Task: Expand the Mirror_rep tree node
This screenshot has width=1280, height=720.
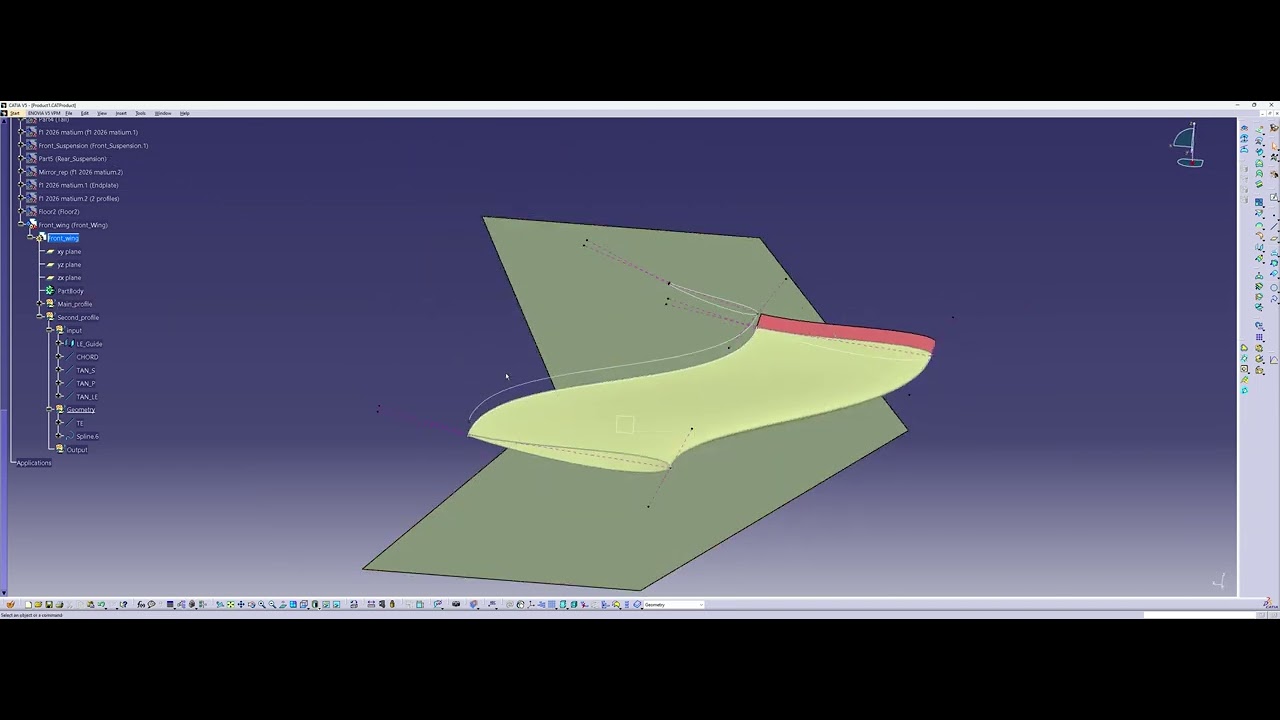Action: point(20,172)
